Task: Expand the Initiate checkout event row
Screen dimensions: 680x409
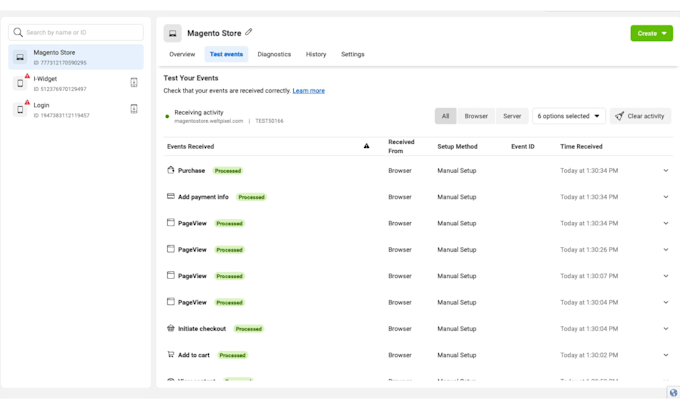Action: click(x=666, y=329)
